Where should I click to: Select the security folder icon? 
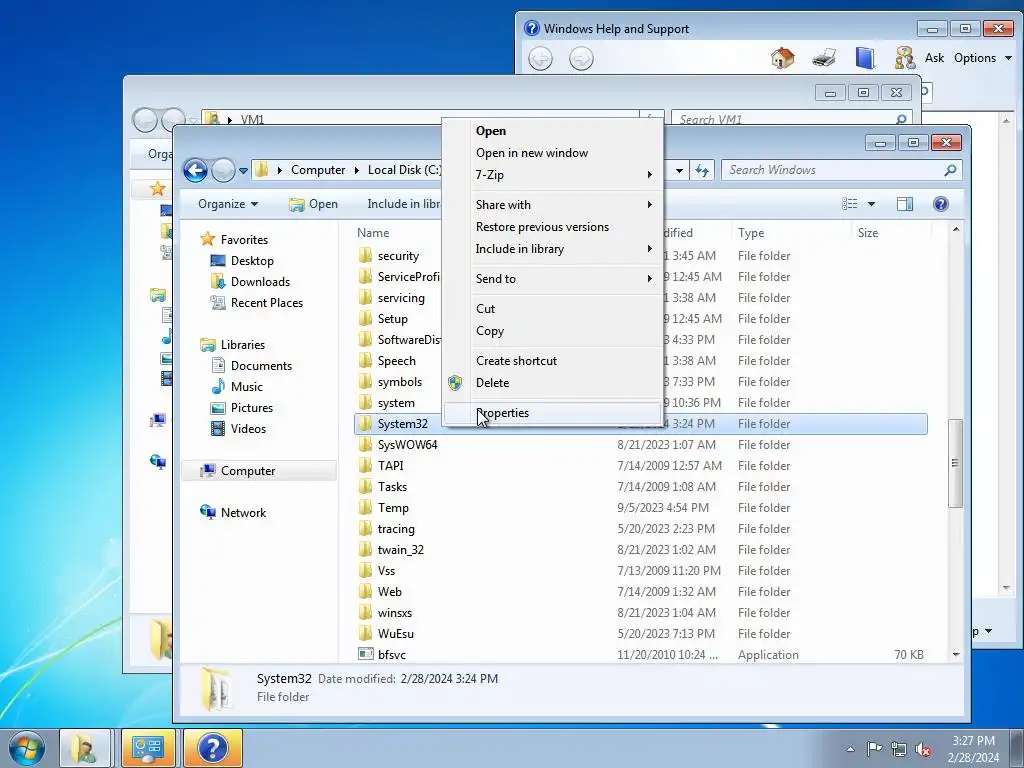pyautogui.click(x=365, y=255)
